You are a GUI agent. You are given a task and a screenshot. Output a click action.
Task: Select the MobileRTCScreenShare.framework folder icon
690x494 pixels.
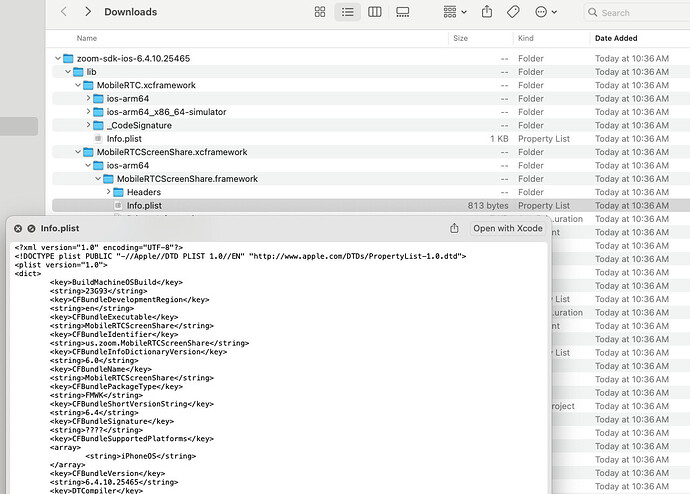tap(108, 179)
